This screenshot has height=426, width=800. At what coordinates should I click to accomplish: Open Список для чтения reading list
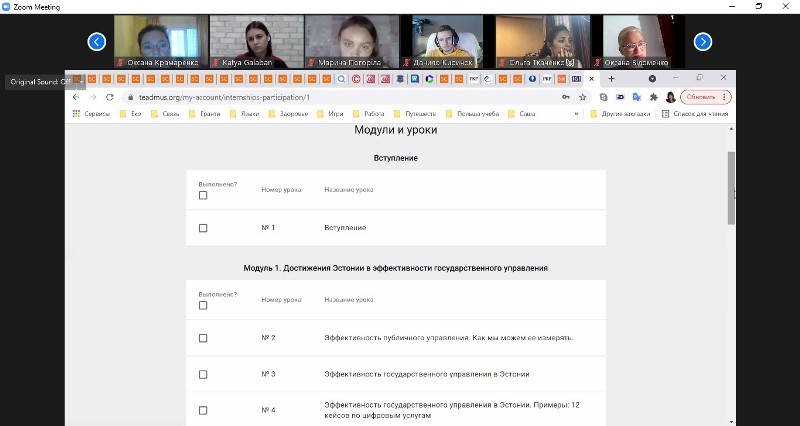click(695, 114)
